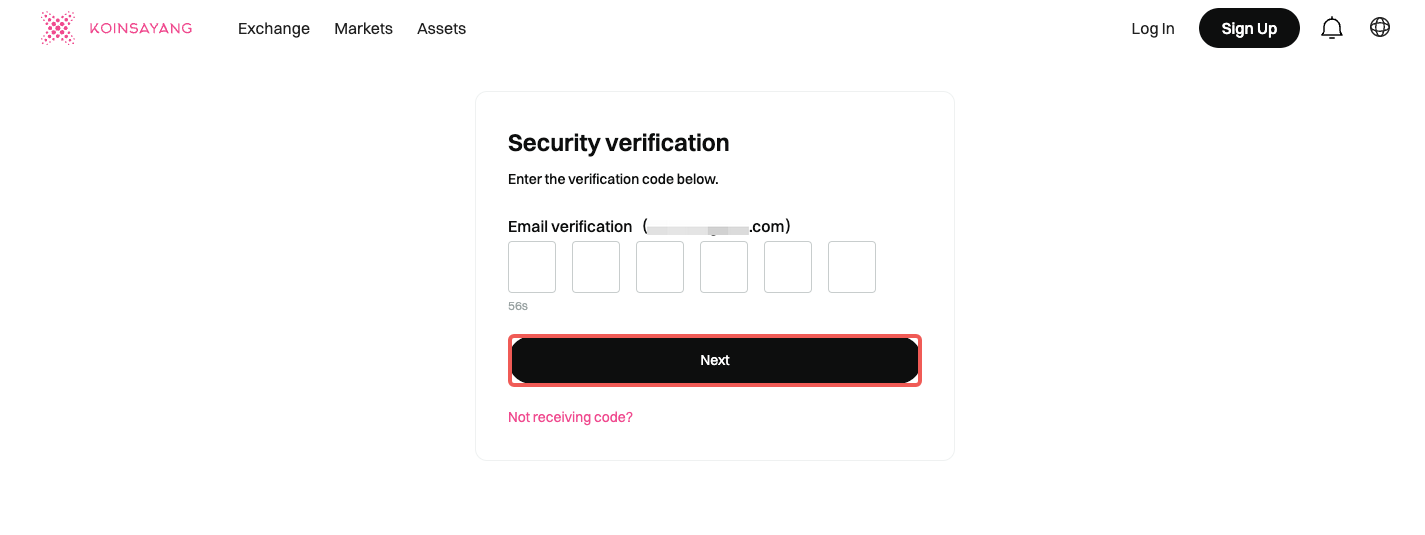The width and height of the screenshot is (1425, 535).
Task: Click the third verification code box
Action: click(x=660, y=267)
